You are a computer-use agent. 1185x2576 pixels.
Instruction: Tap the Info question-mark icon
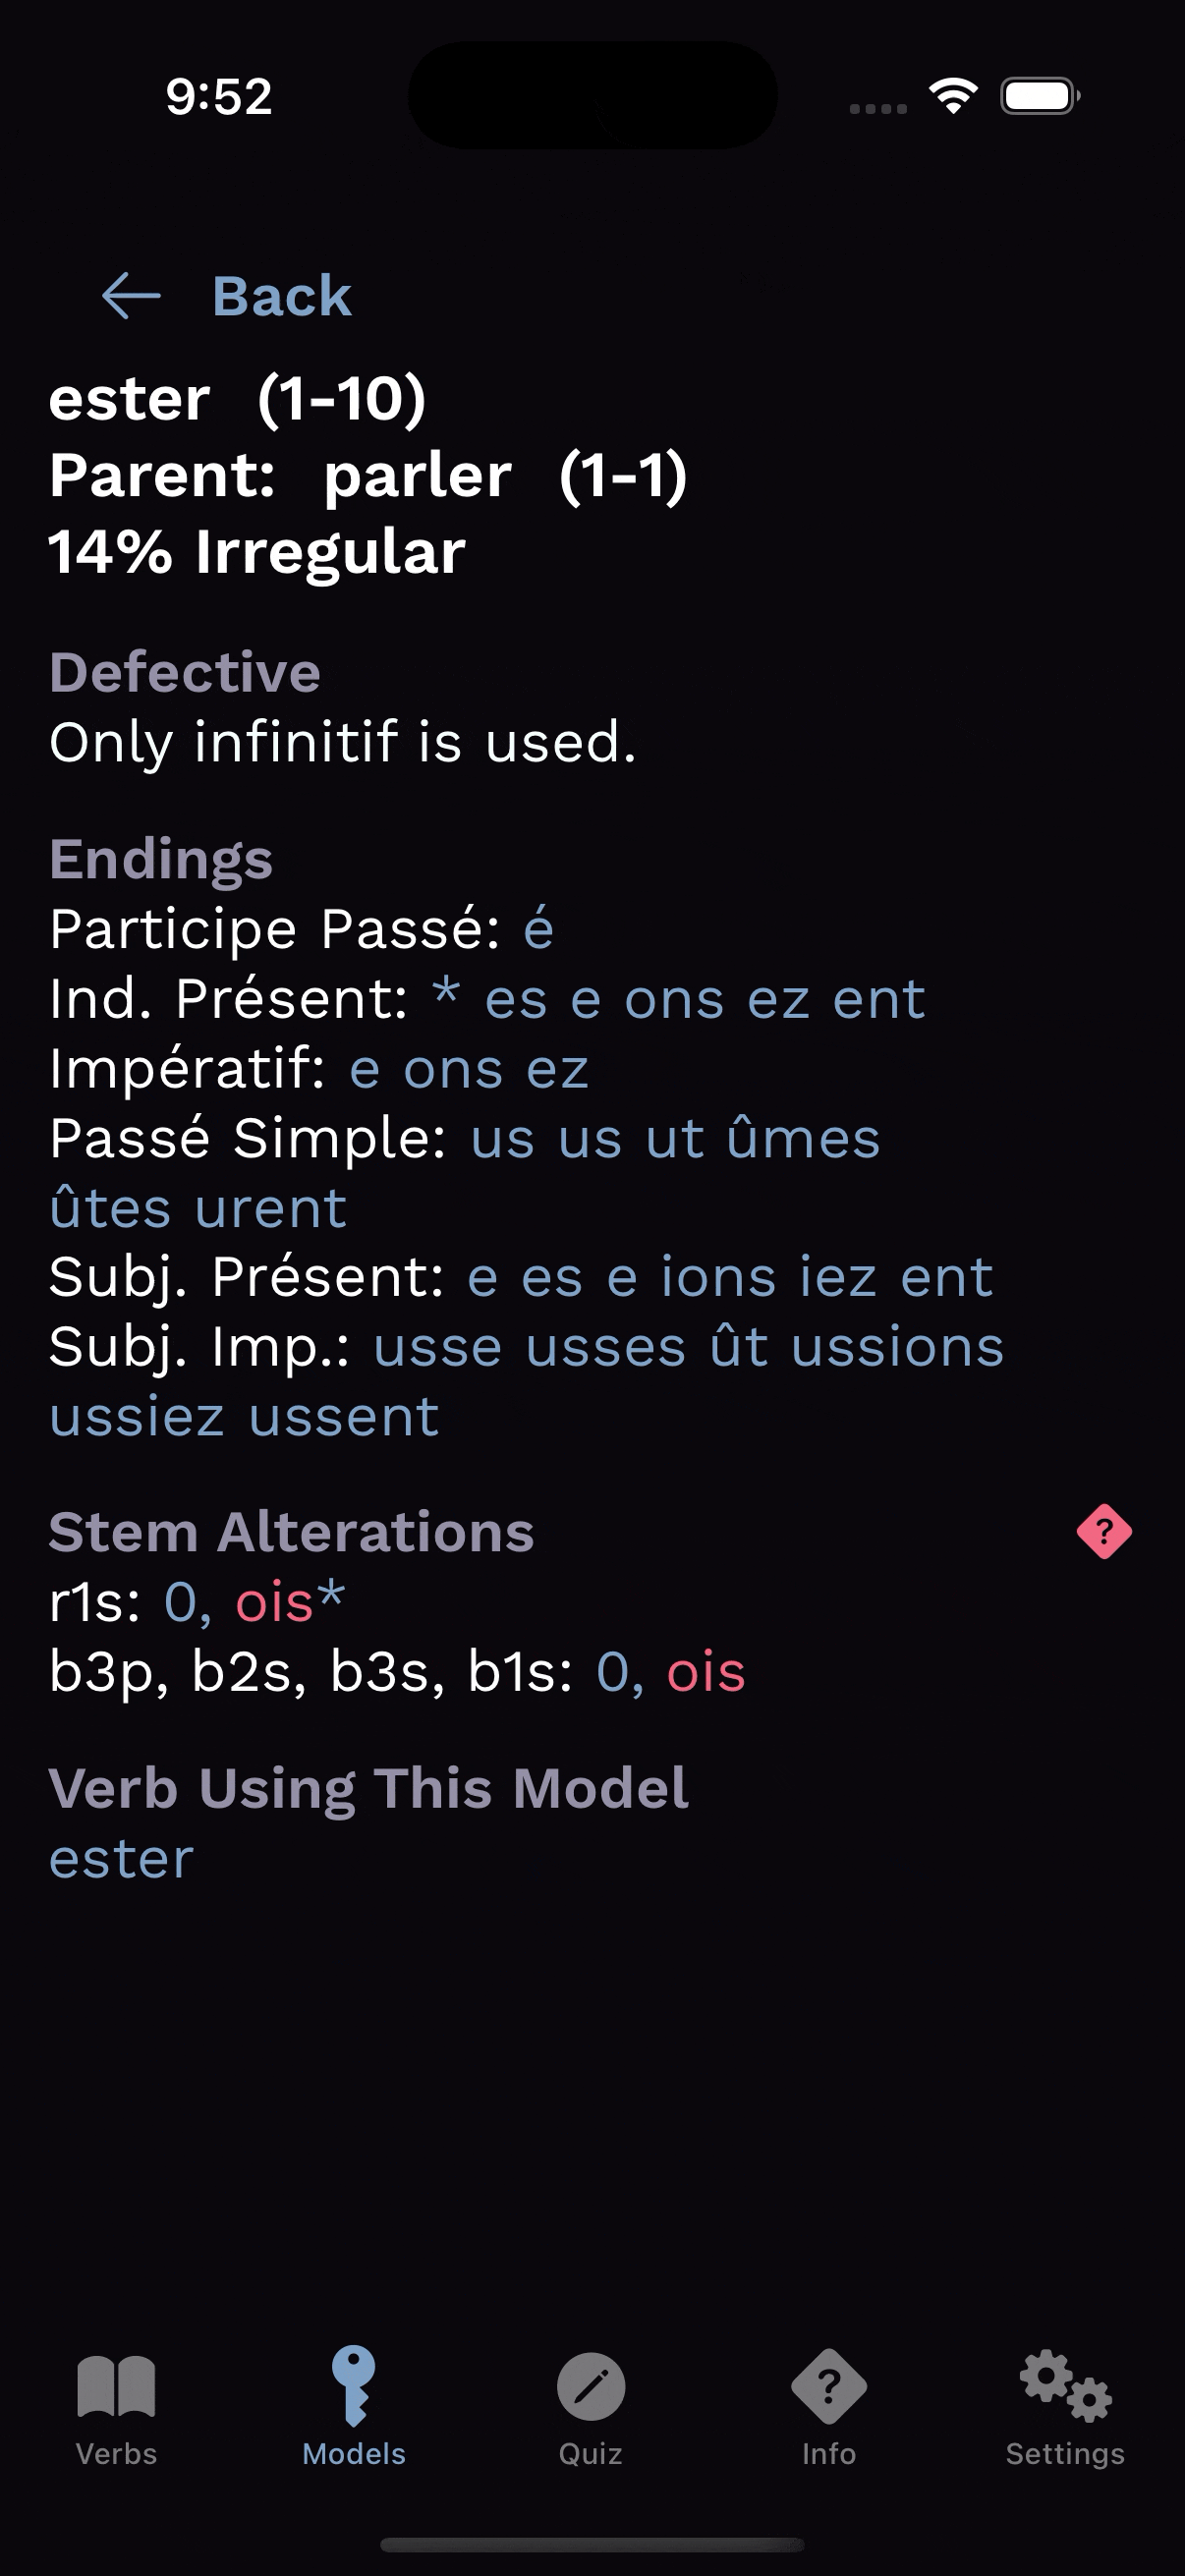click(828, 2386)
